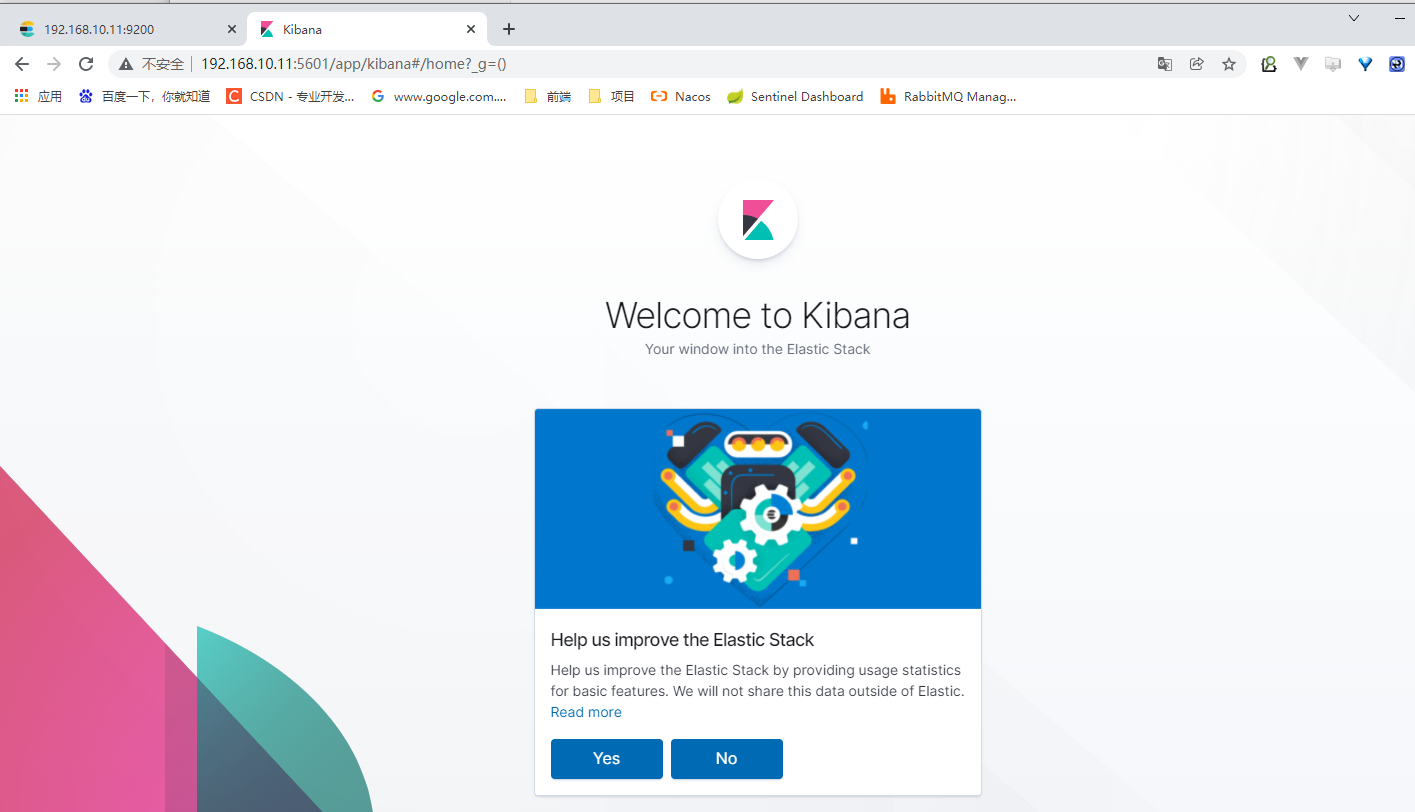Close the 192.168.10.11:9200 tab
The image size is (1415, 812).
pyautogui.click(x=232, y=29)
